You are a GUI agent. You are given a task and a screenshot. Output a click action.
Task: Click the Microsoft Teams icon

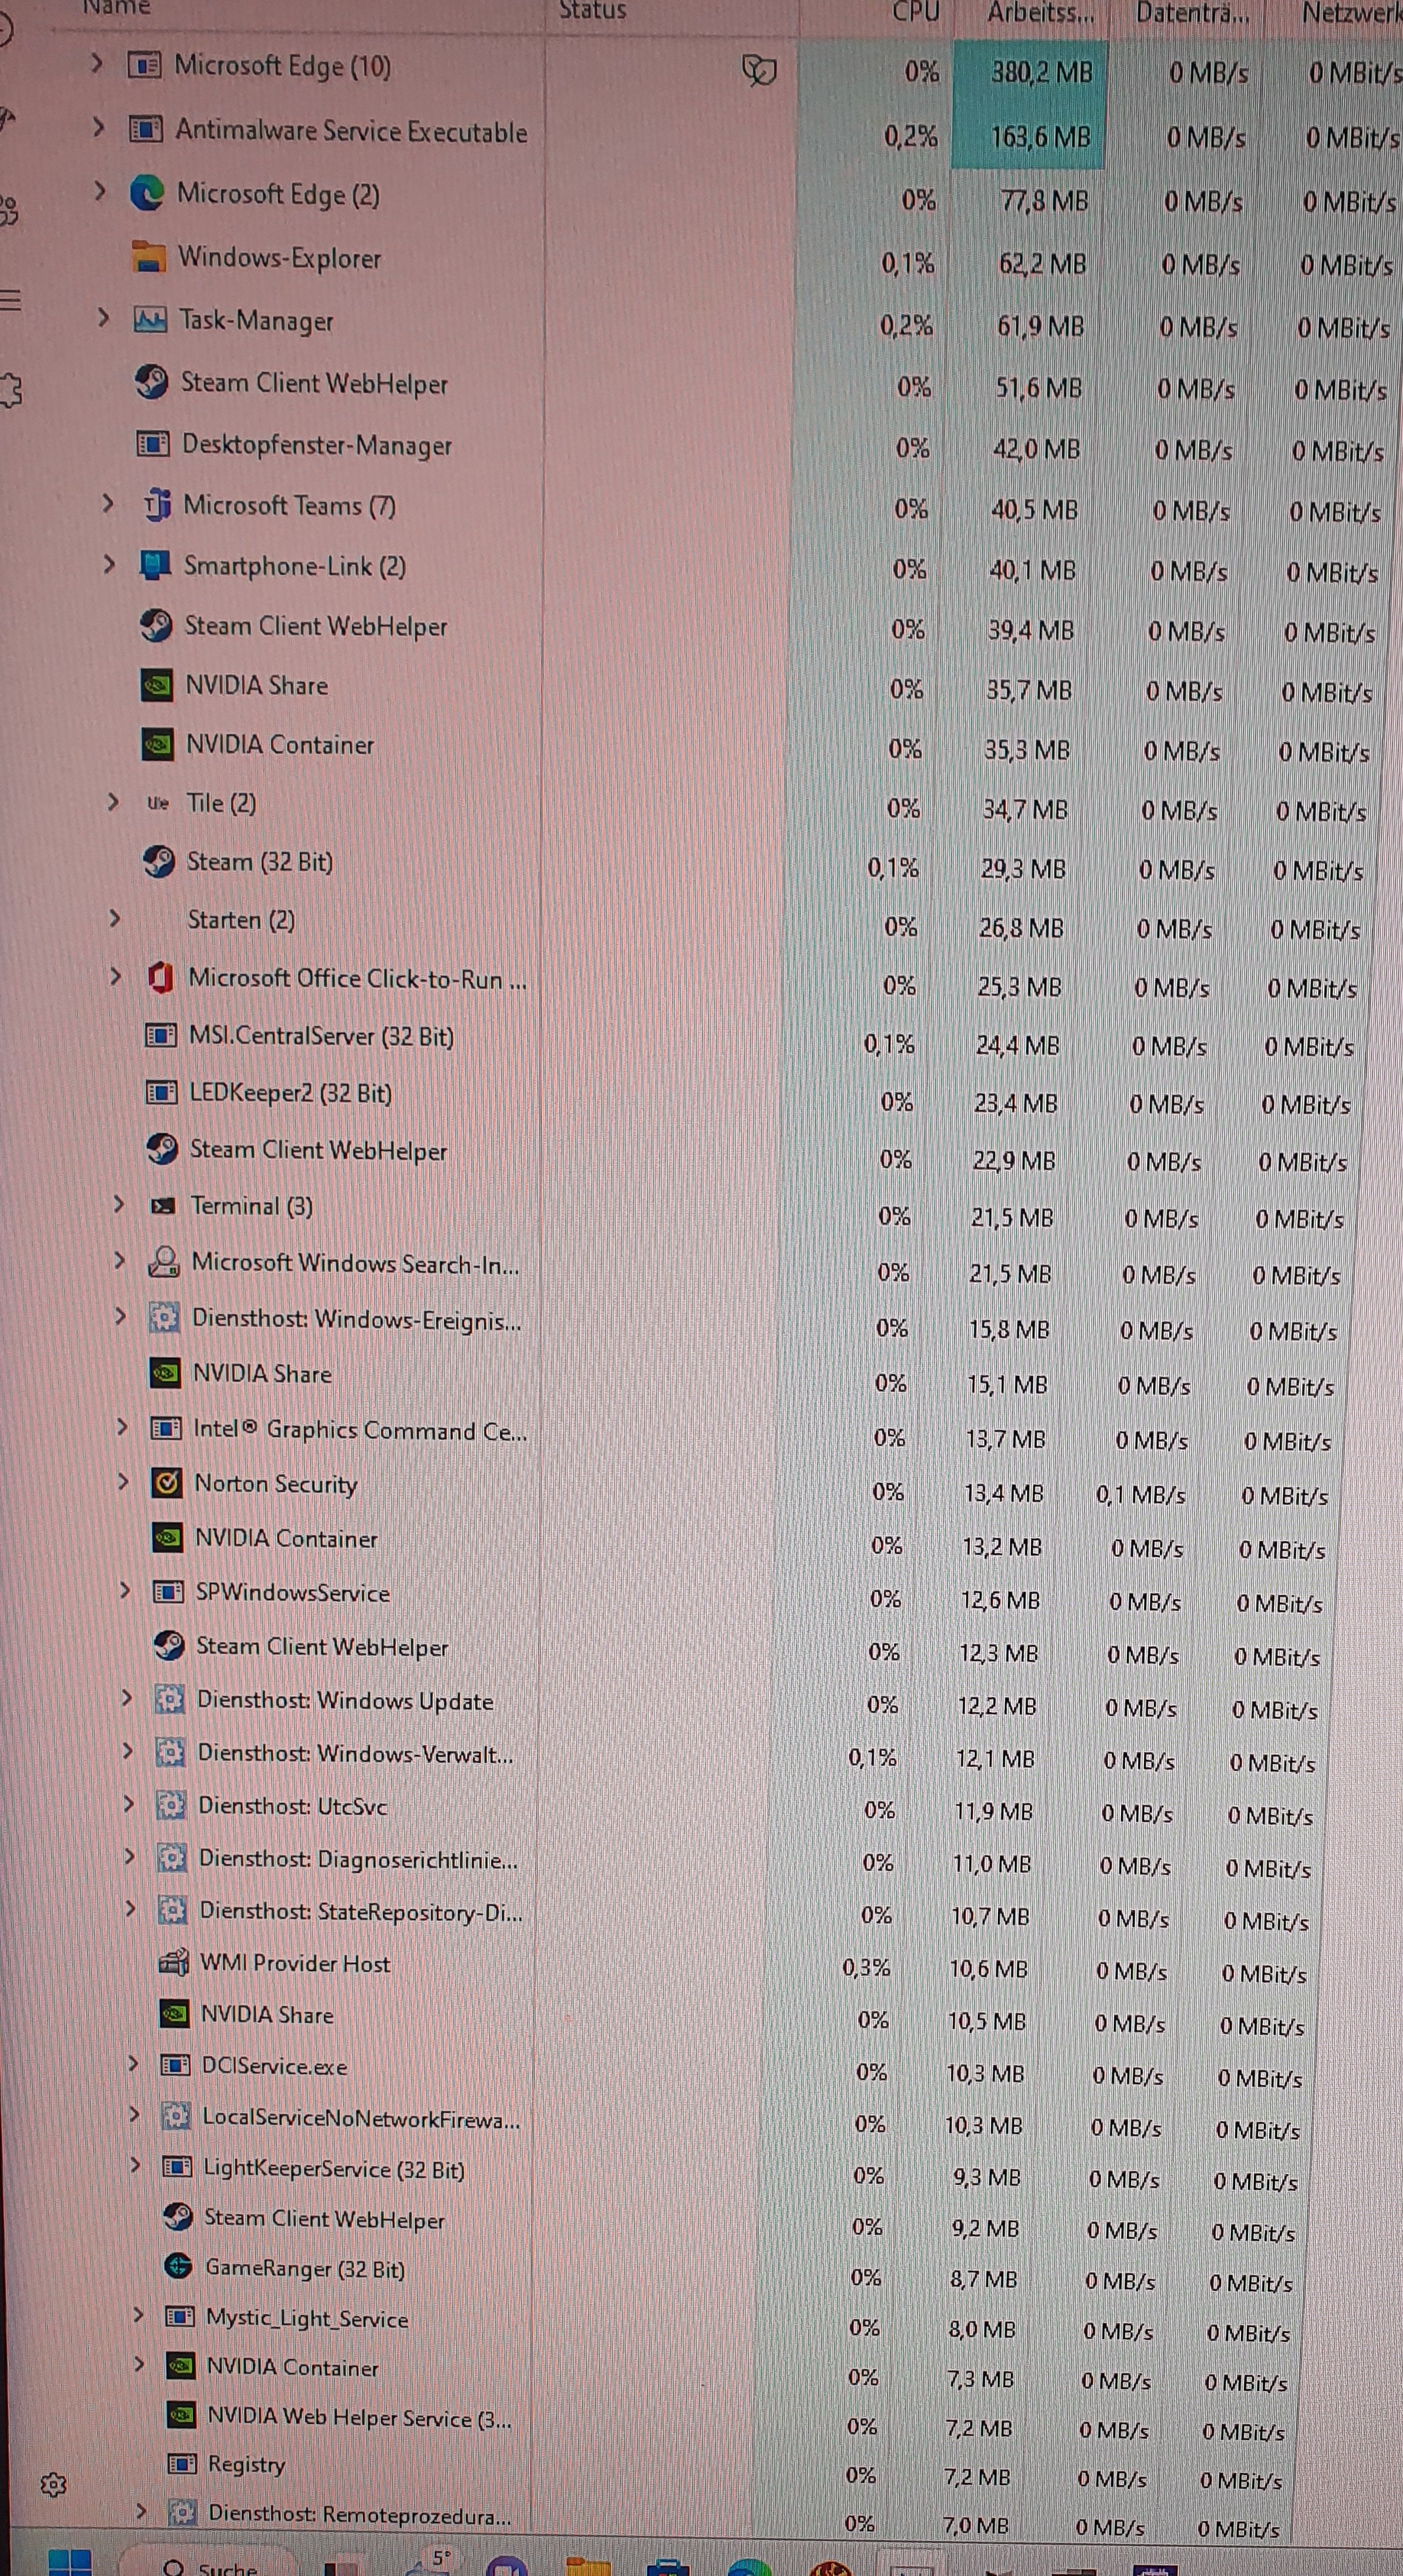pyautogui.click(x=155, y=505)
